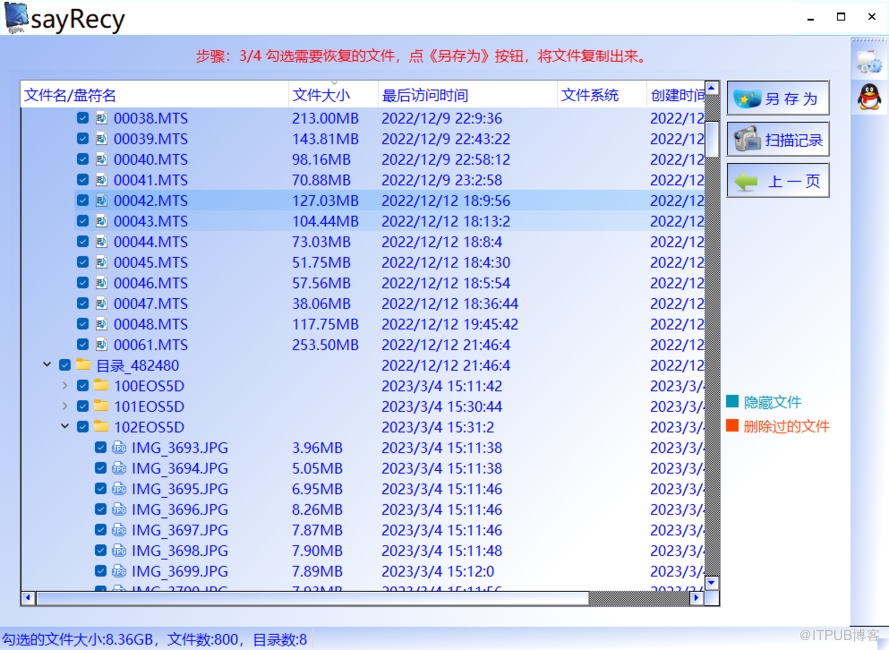This screenshot has width=889, height=650.
Task: Click the 另存为 save-as button
Action: [778, 98]
